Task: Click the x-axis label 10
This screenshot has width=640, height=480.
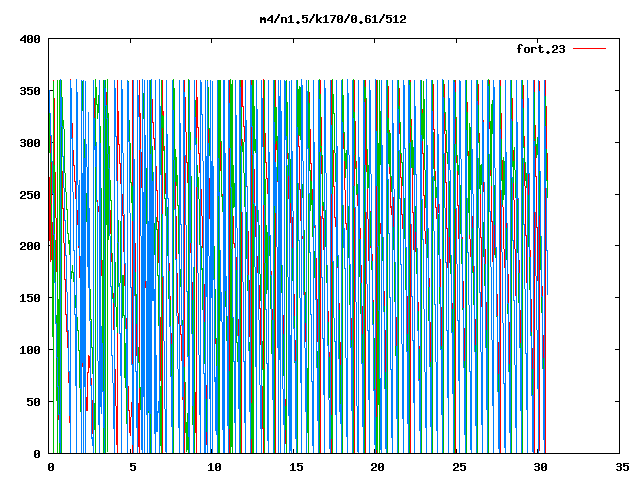Action: click(x=214, y=467)
